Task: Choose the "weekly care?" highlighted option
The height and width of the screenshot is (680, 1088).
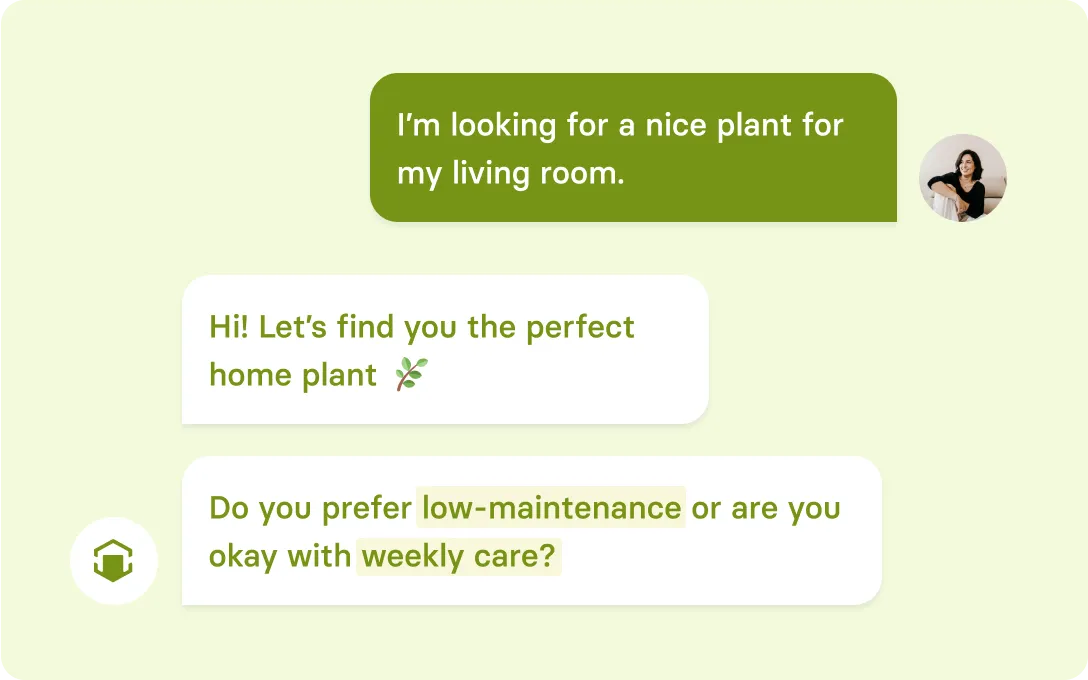Action: (459, 557)
